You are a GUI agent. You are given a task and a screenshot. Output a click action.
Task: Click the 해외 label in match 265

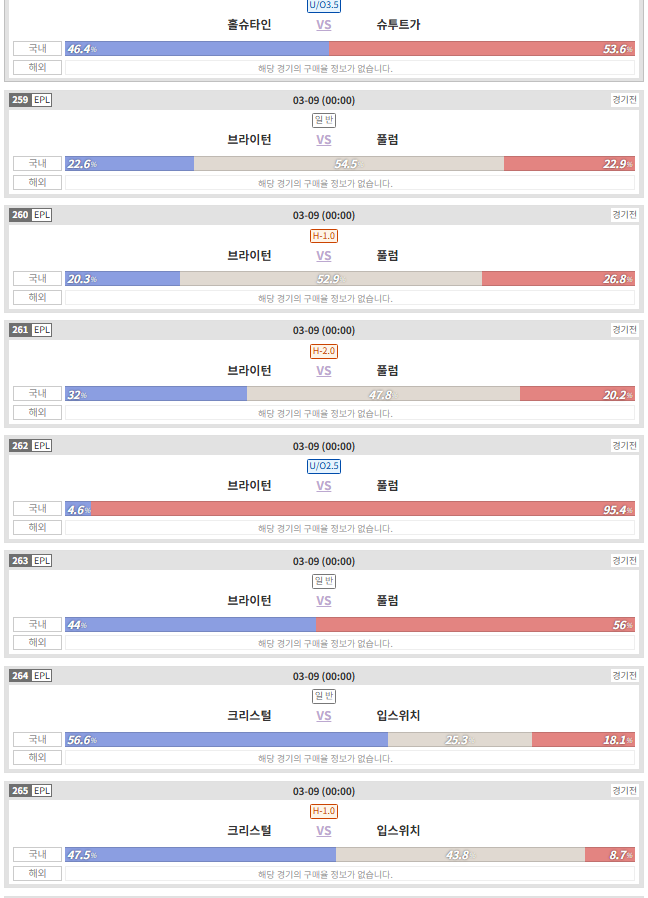37,873
